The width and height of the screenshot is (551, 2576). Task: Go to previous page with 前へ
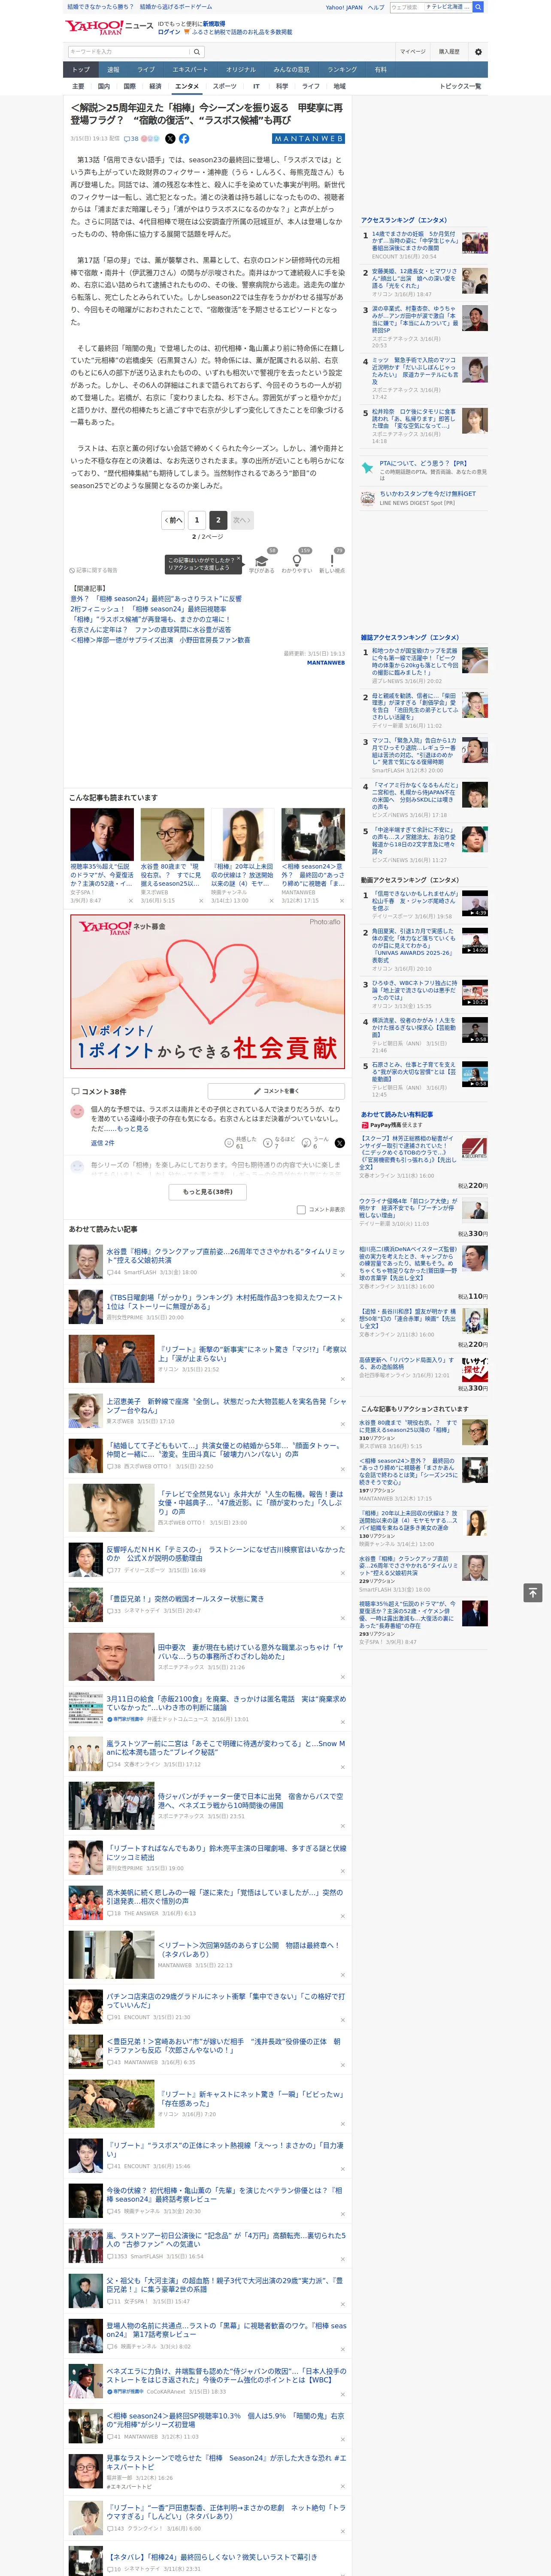pos(174,520)
